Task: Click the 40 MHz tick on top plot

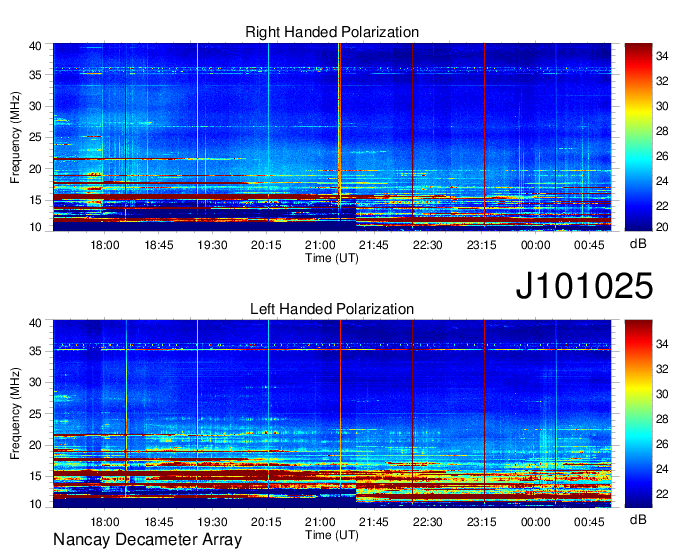Action: pyautogui.click(x=35, y=46)
